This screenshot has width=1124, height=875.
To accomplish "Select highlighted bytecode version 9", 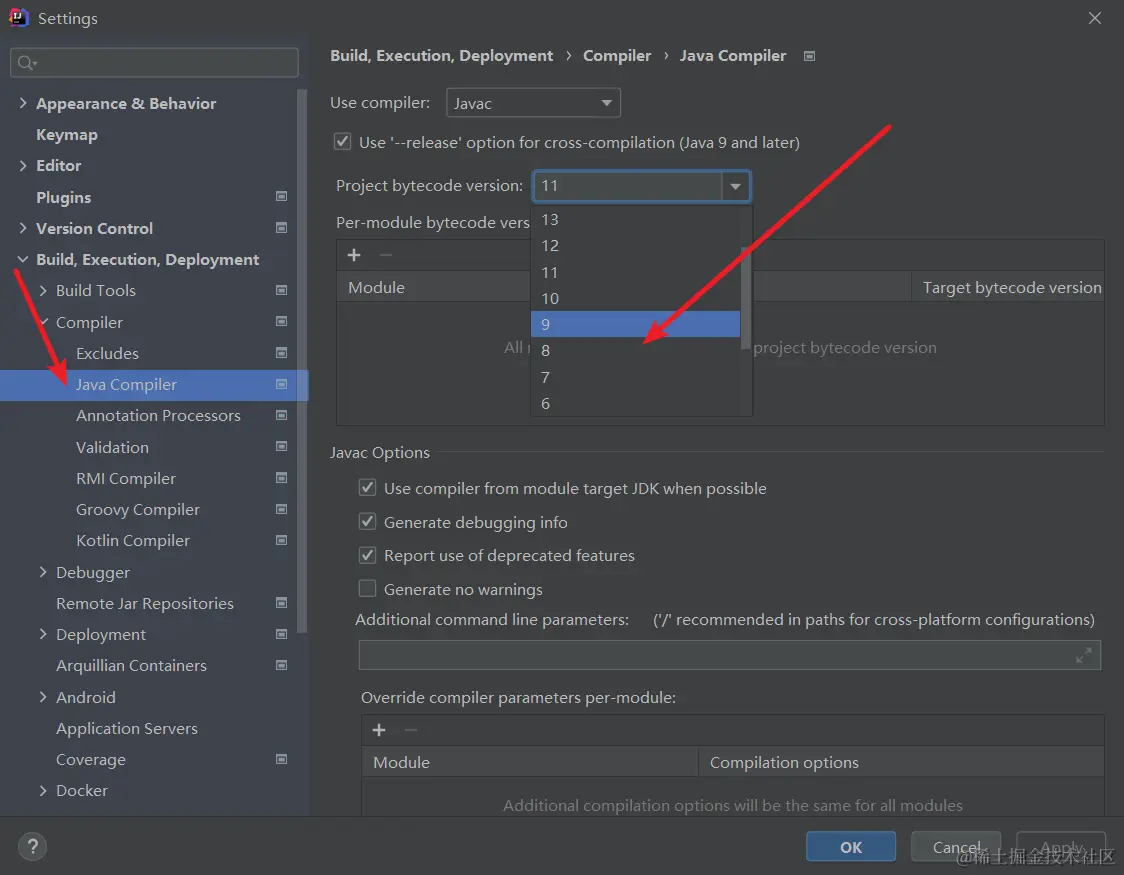I will (x=635, y=324).
